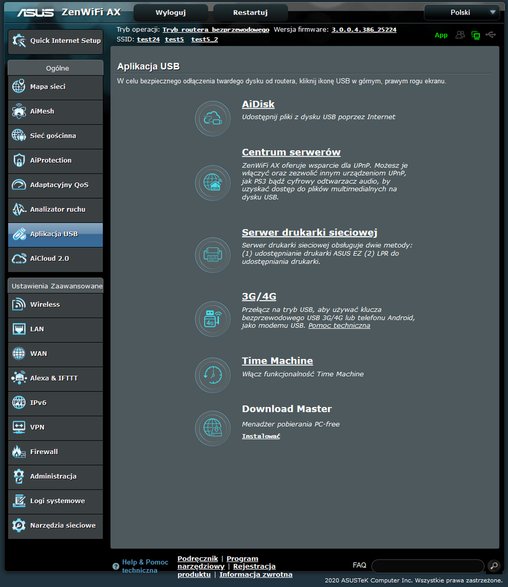
Task: Click the AiDisk cloud icon
Action: pos(213,118)
